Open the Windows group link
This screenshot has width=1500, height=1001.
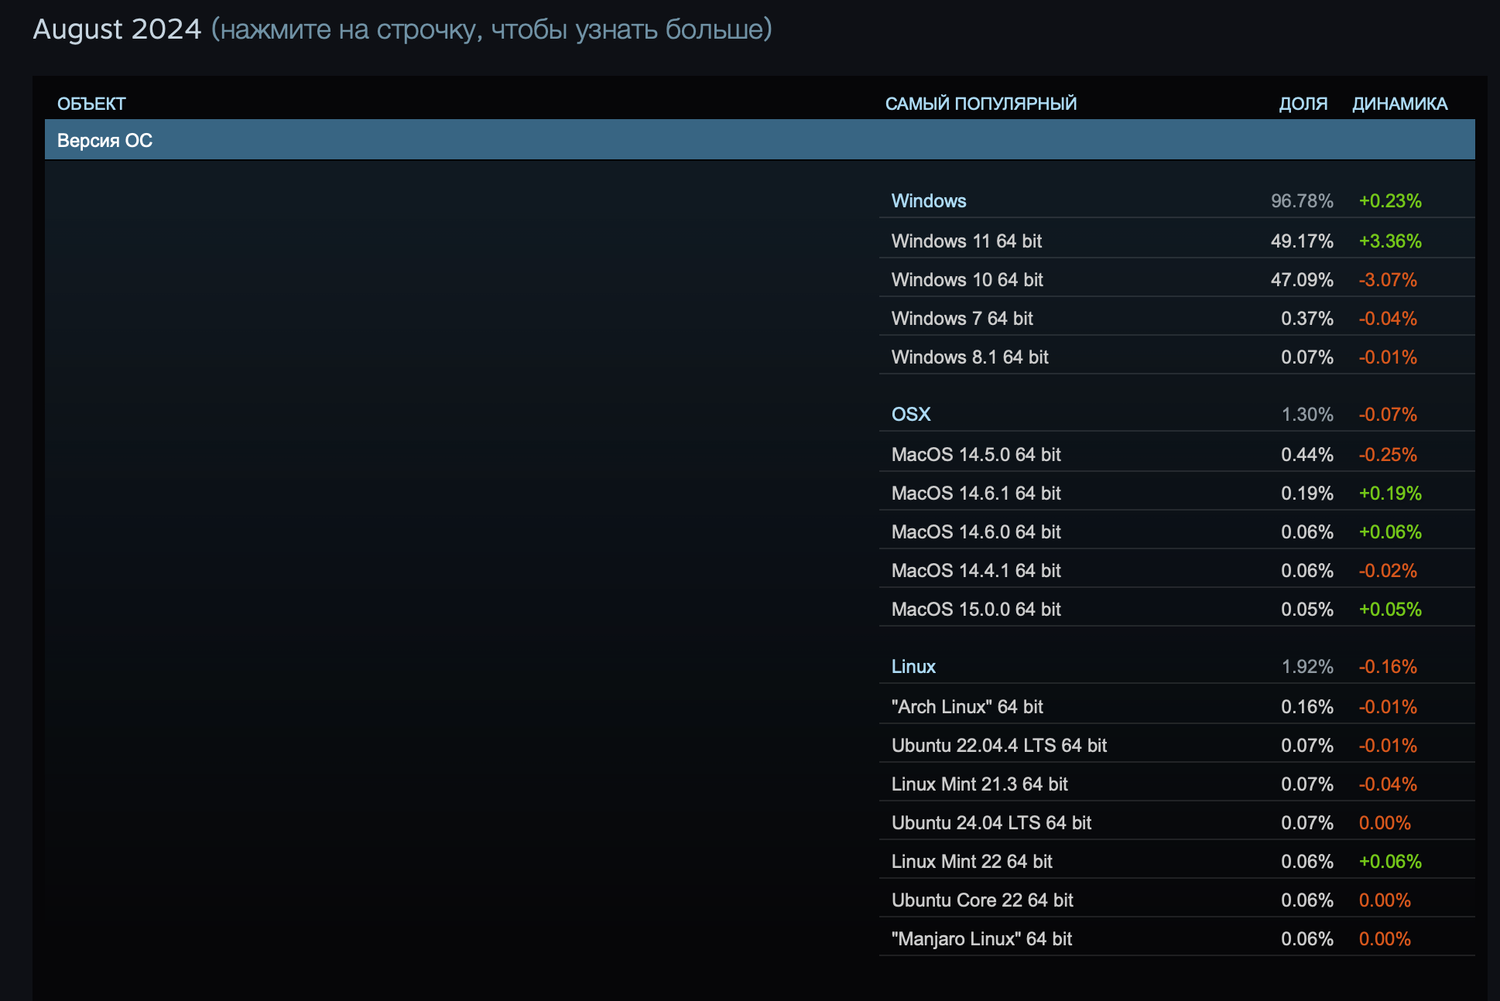tap(929, 201)
